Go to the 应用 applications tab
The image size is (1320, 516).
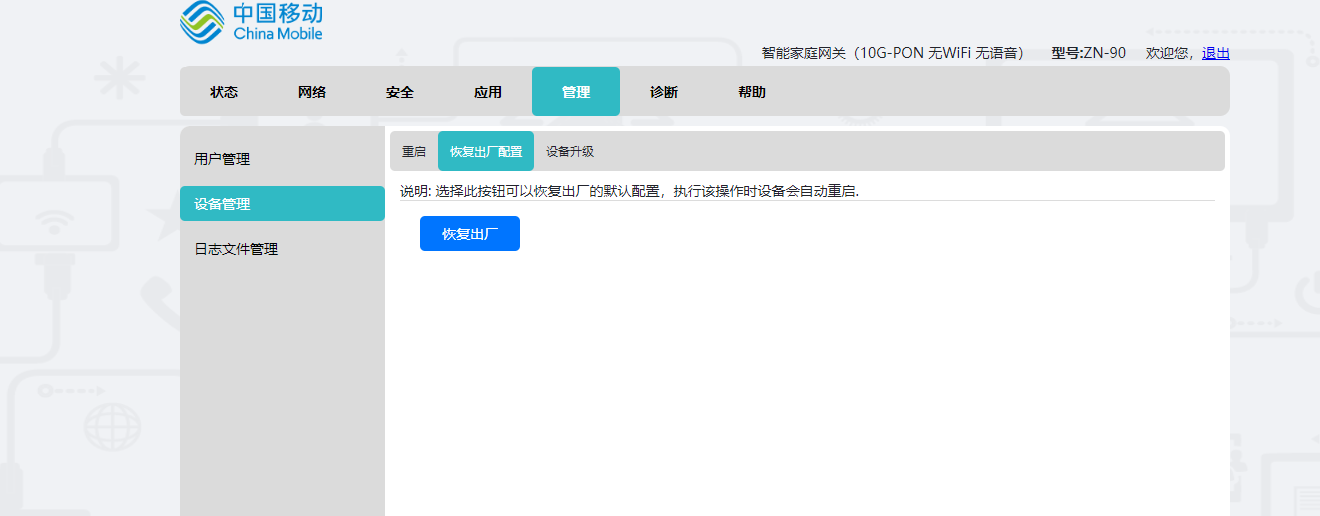488,92
